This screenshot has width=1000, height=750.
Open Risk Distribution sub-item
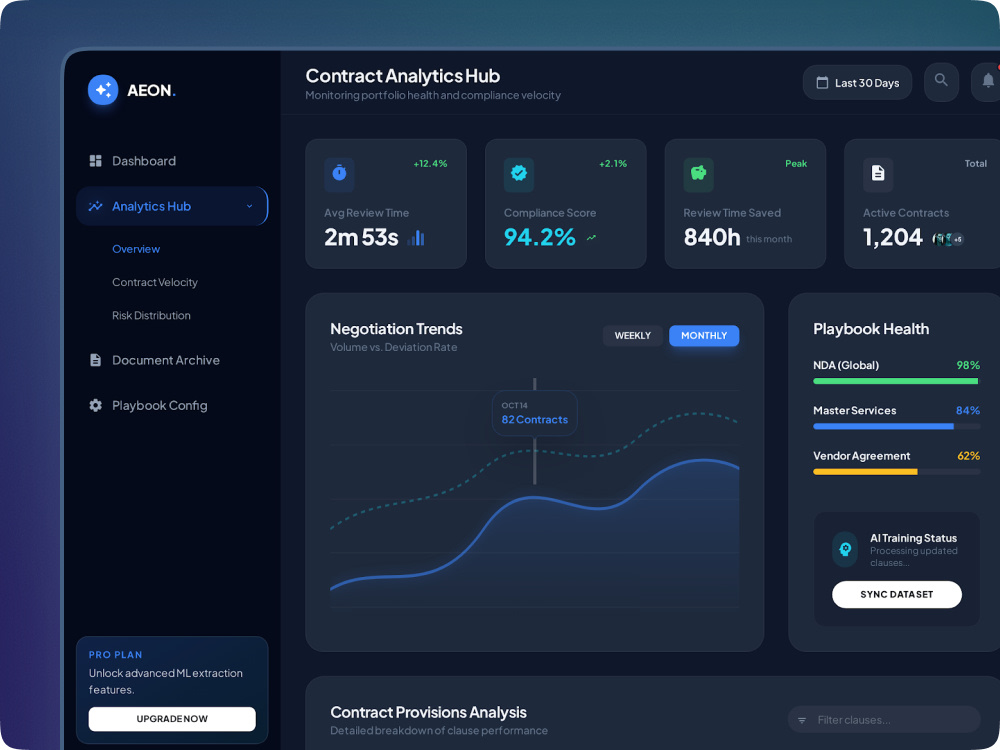point(151,315)
